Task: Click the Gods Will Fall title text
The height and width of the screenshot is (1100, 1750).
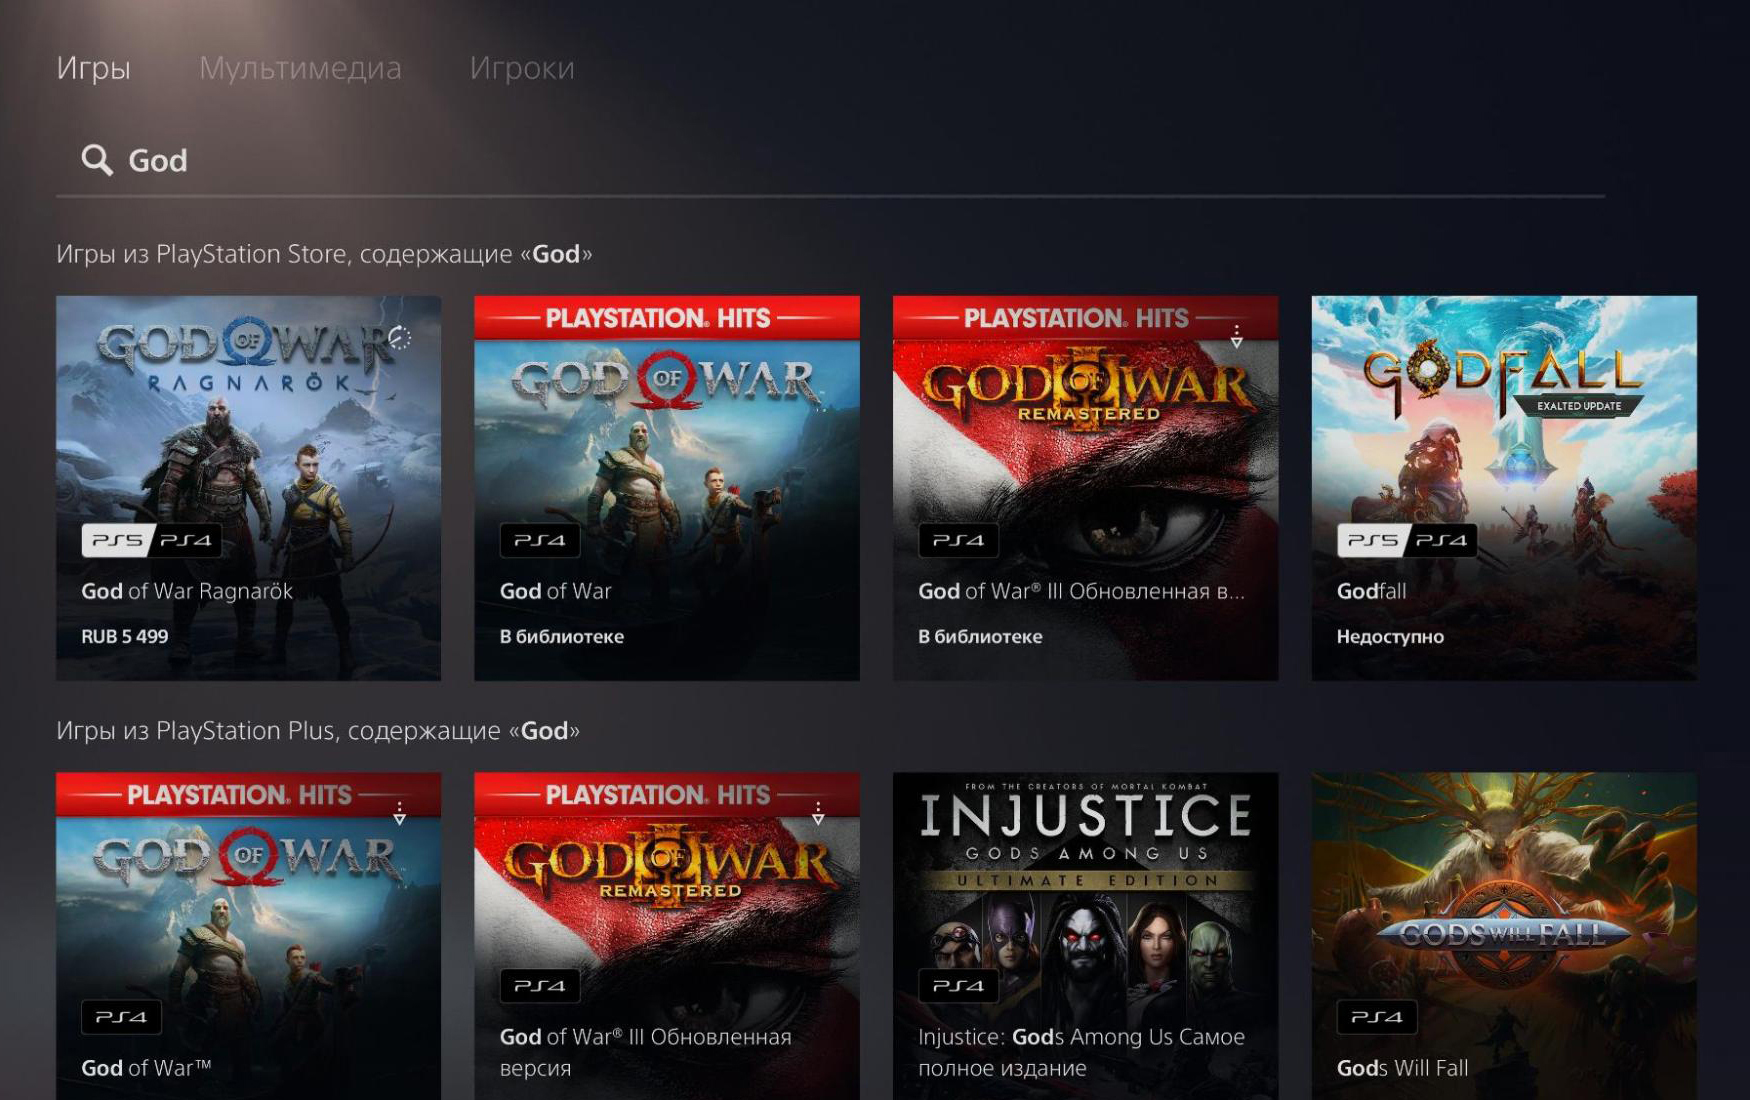Action: click(x=1402, y=1068)
